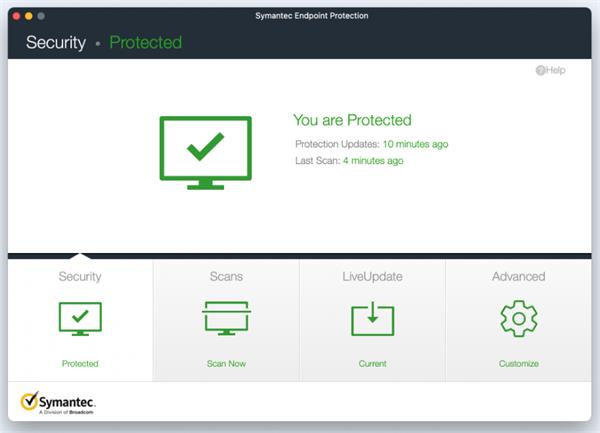
Task: Minimize window with the yellow button
Action: point(29,16)
